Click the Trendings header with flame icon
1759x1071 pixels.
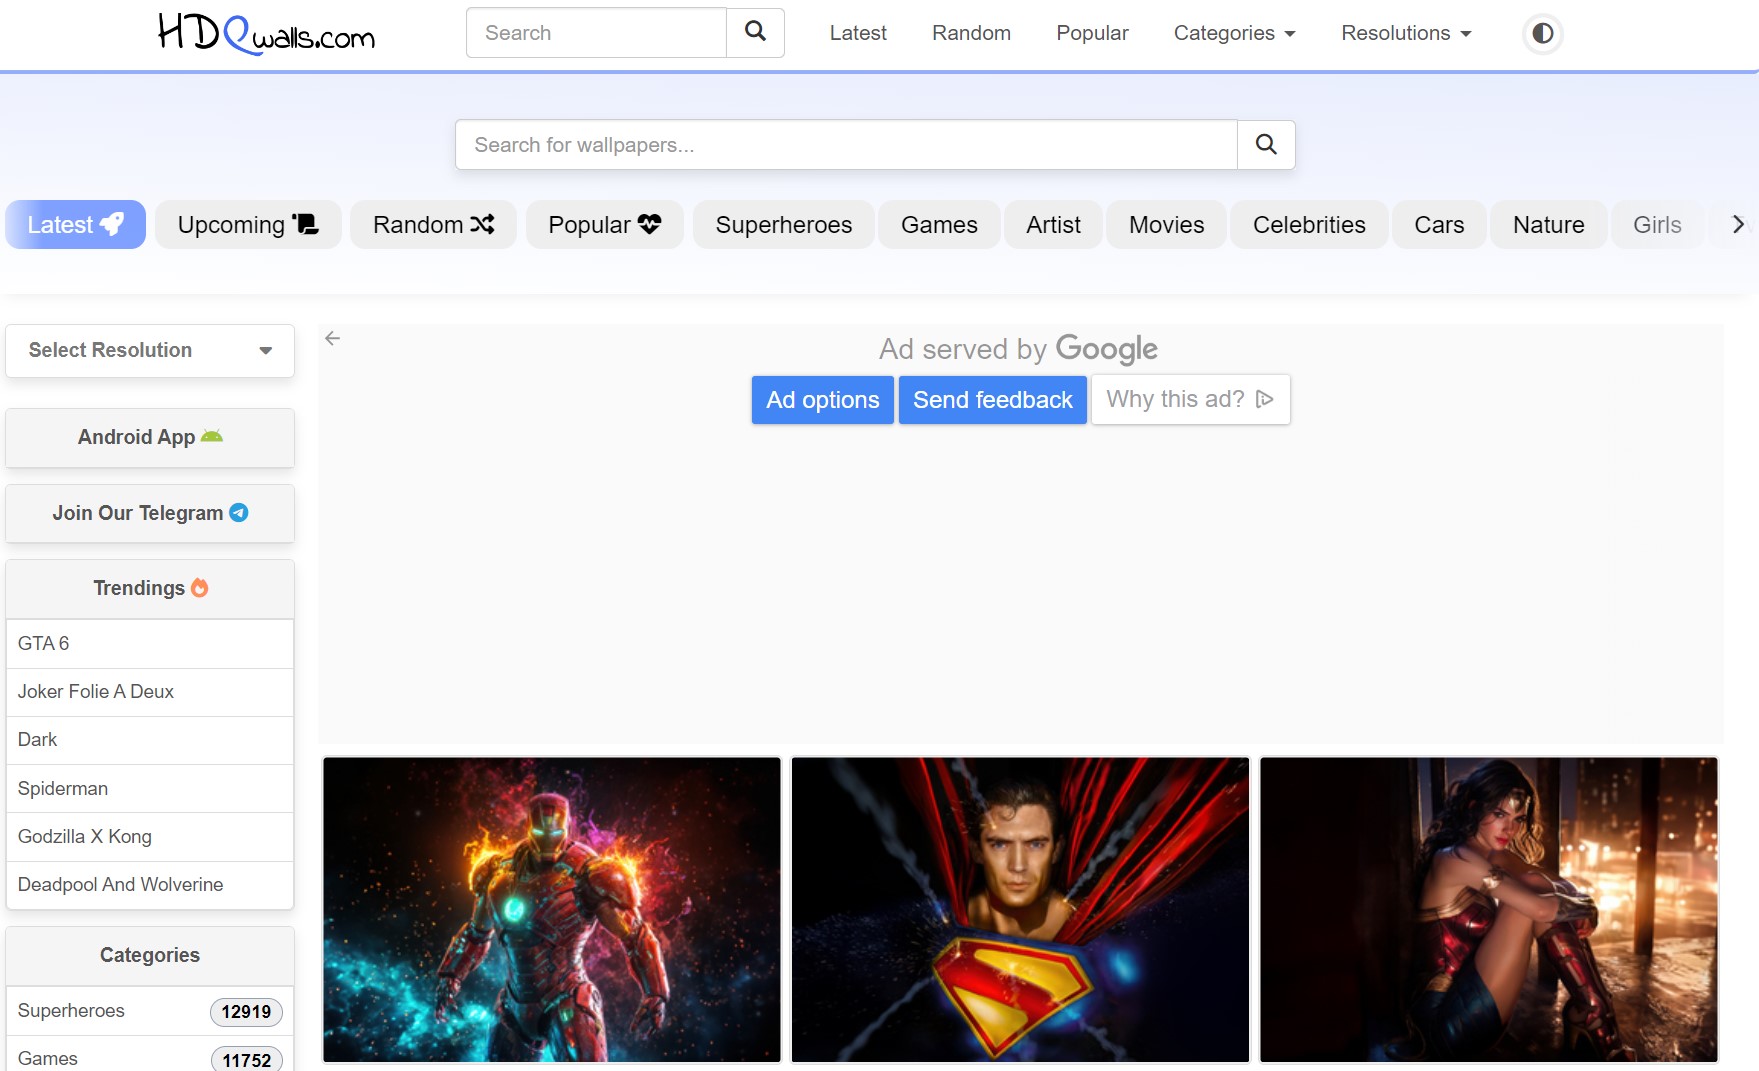tap(150, 589)
